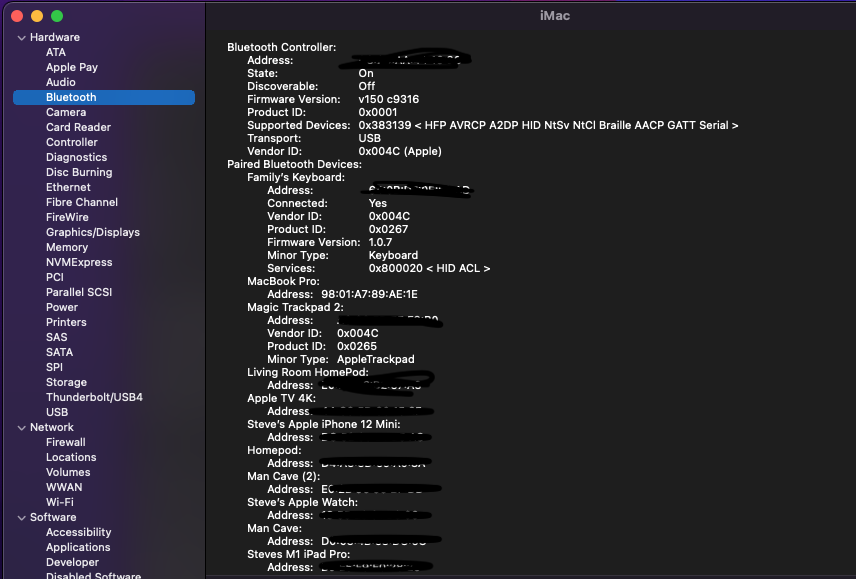Viewport: 856px width, 579px height.
Task: Open the Printers section
Action: [x=66, y=323]
